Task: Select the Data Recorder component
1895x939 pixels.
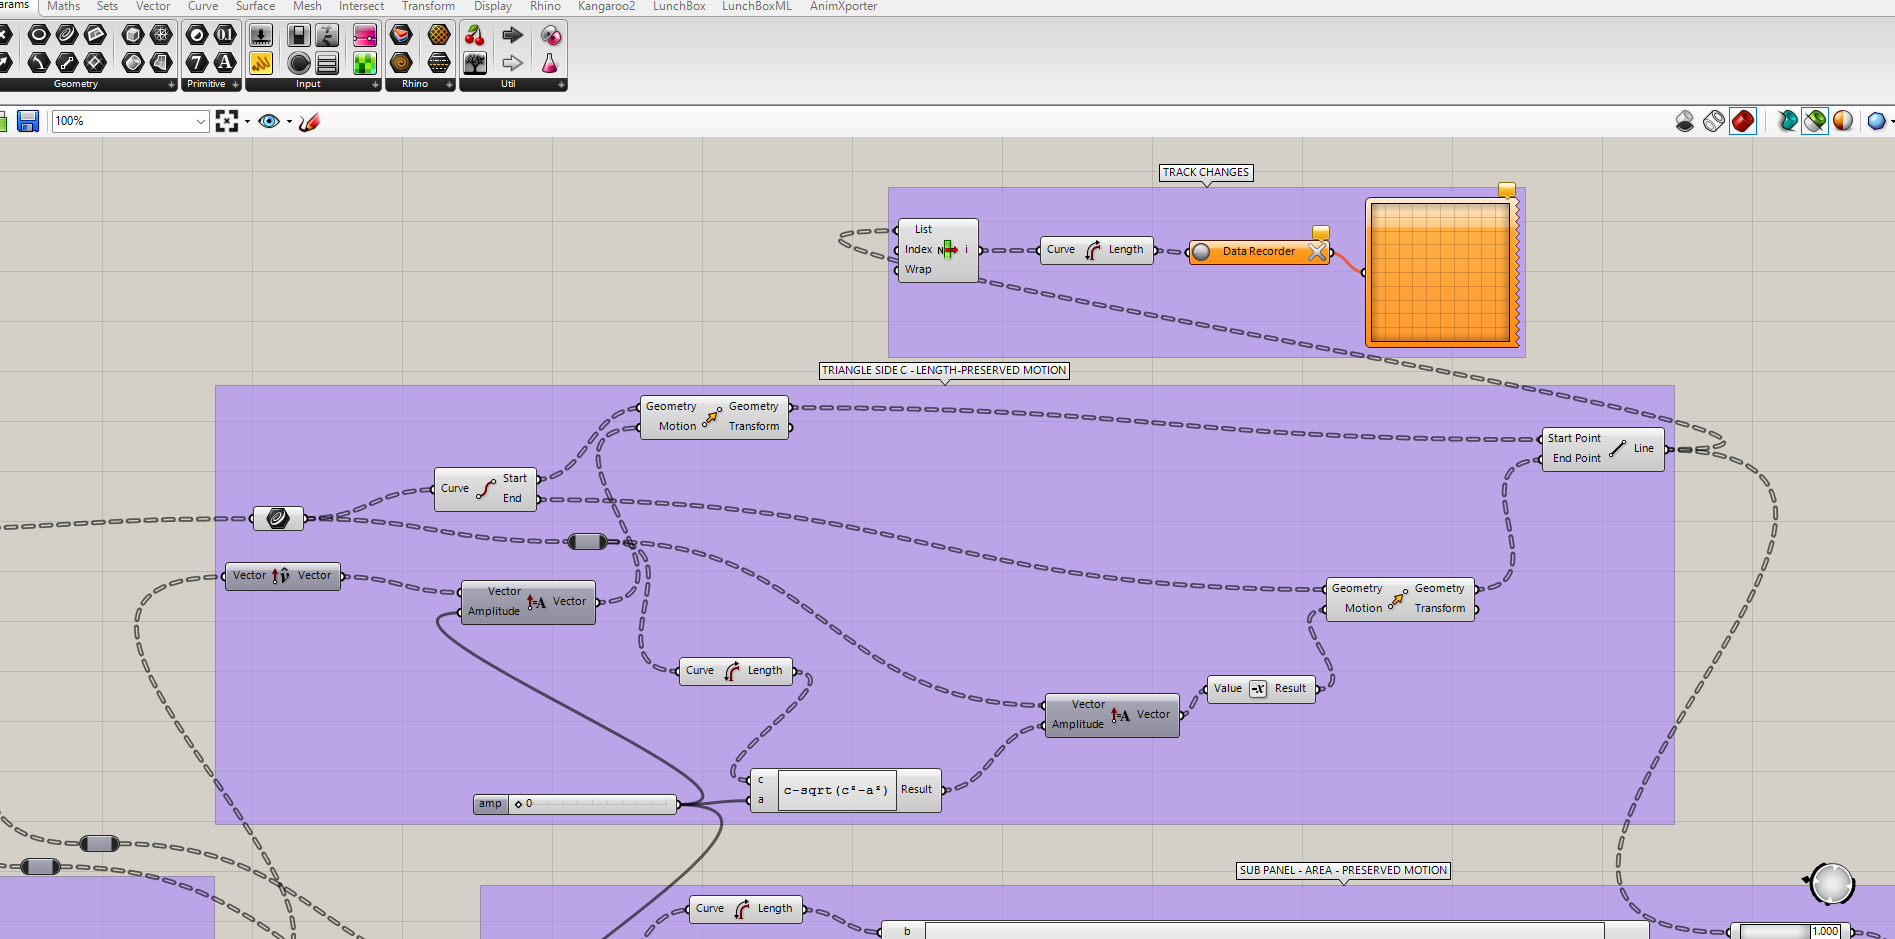Action: tap(1260, 252)
